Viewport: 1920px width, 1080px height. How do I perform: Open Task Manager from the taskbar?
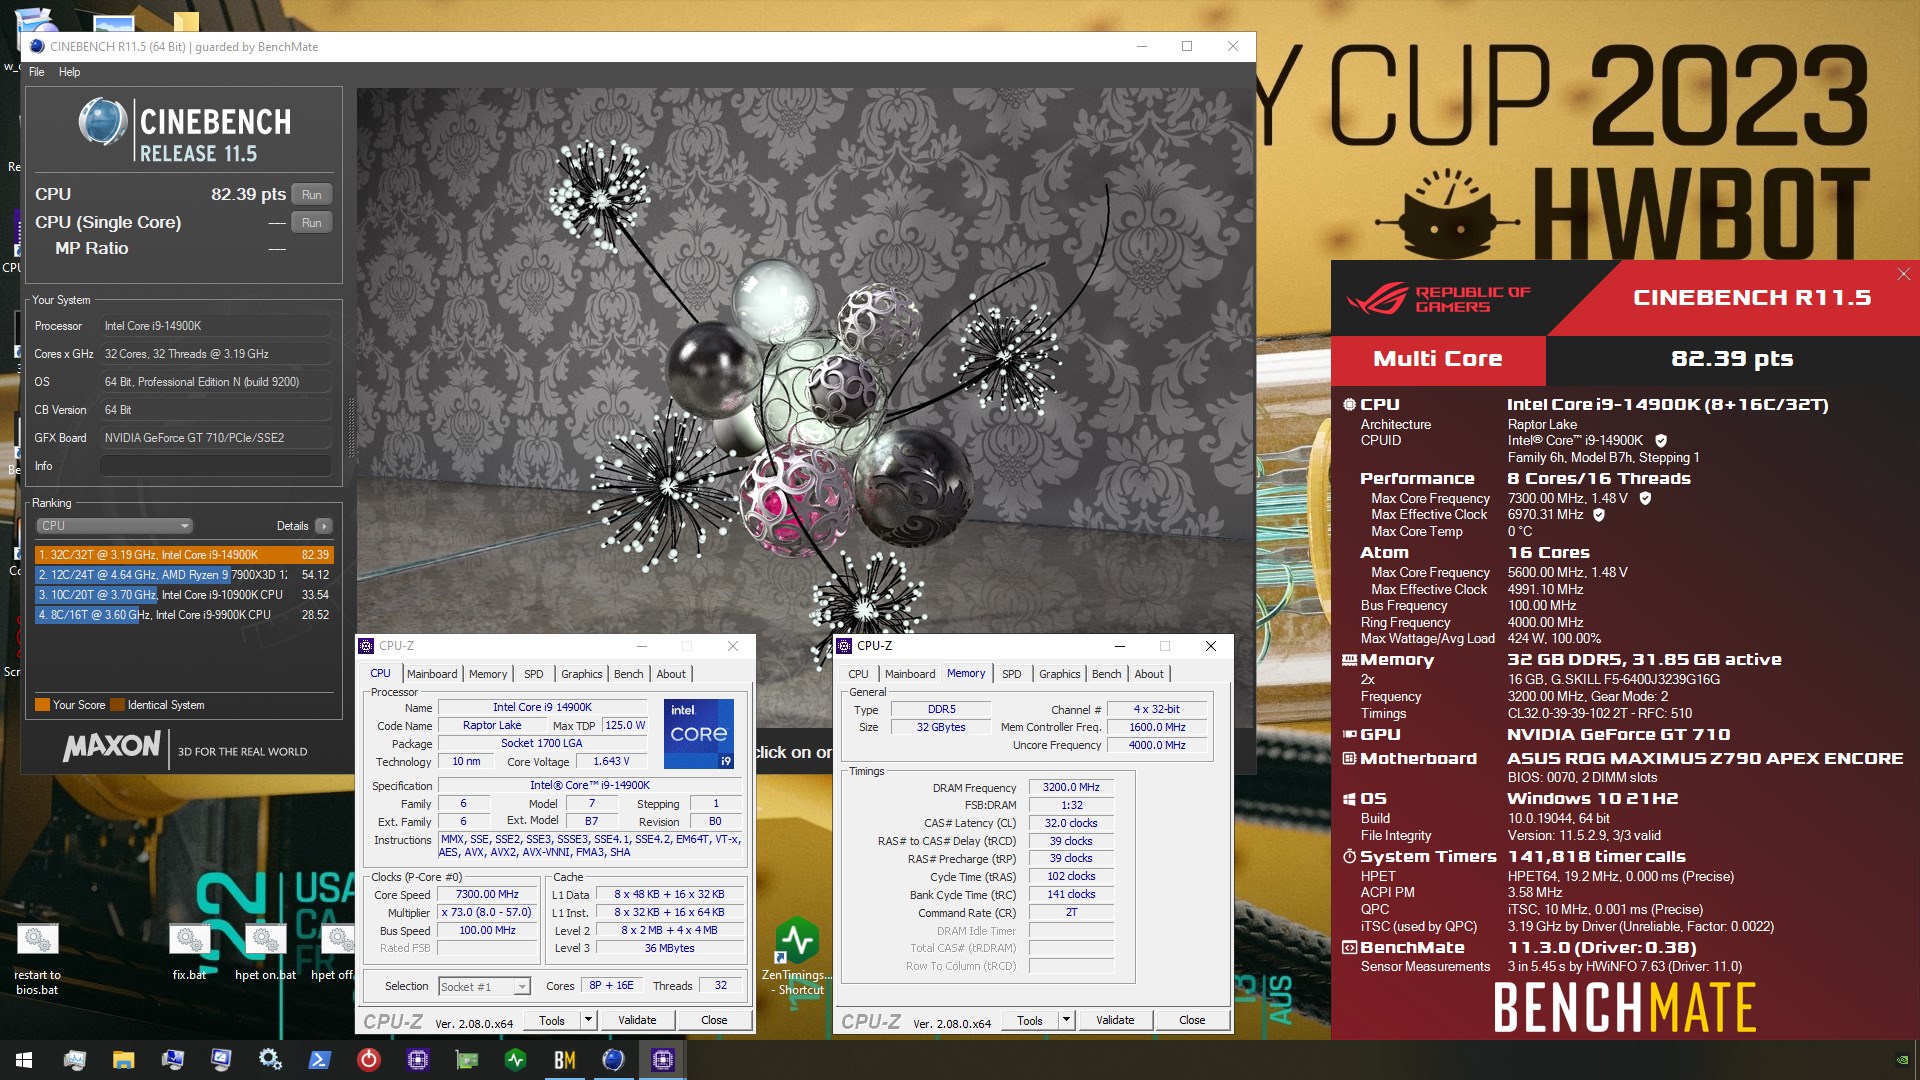pos(75,1060)
